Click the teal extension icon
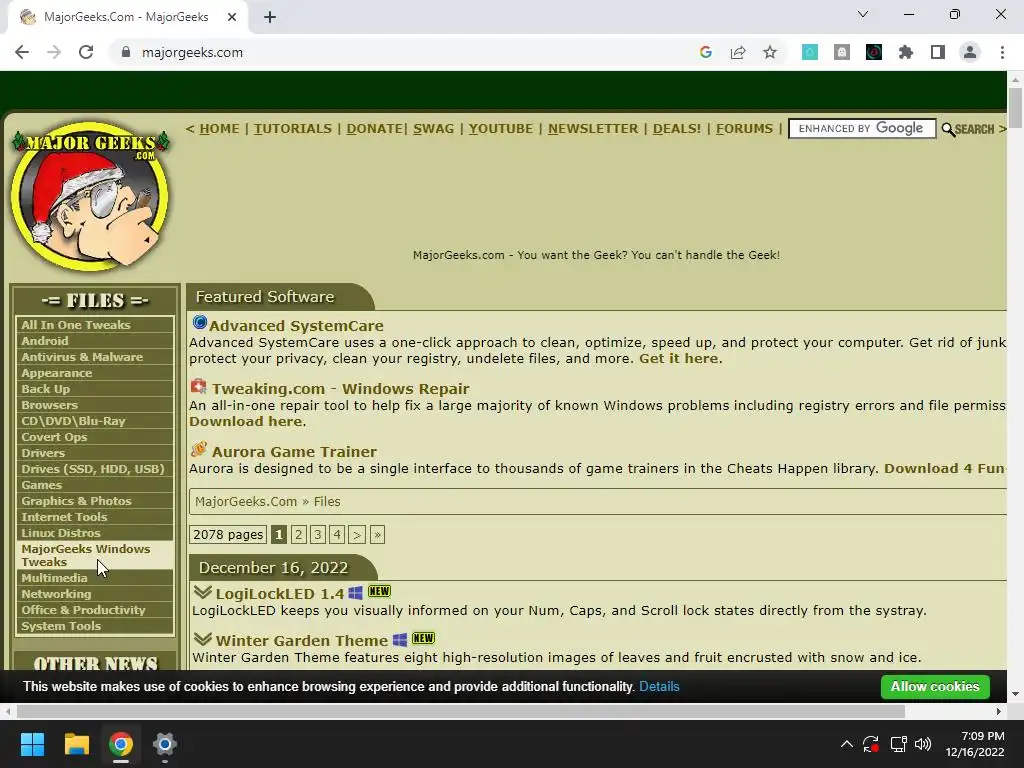Image resolution: width=1024 pixels, height=768 pixels. point(810,52)
